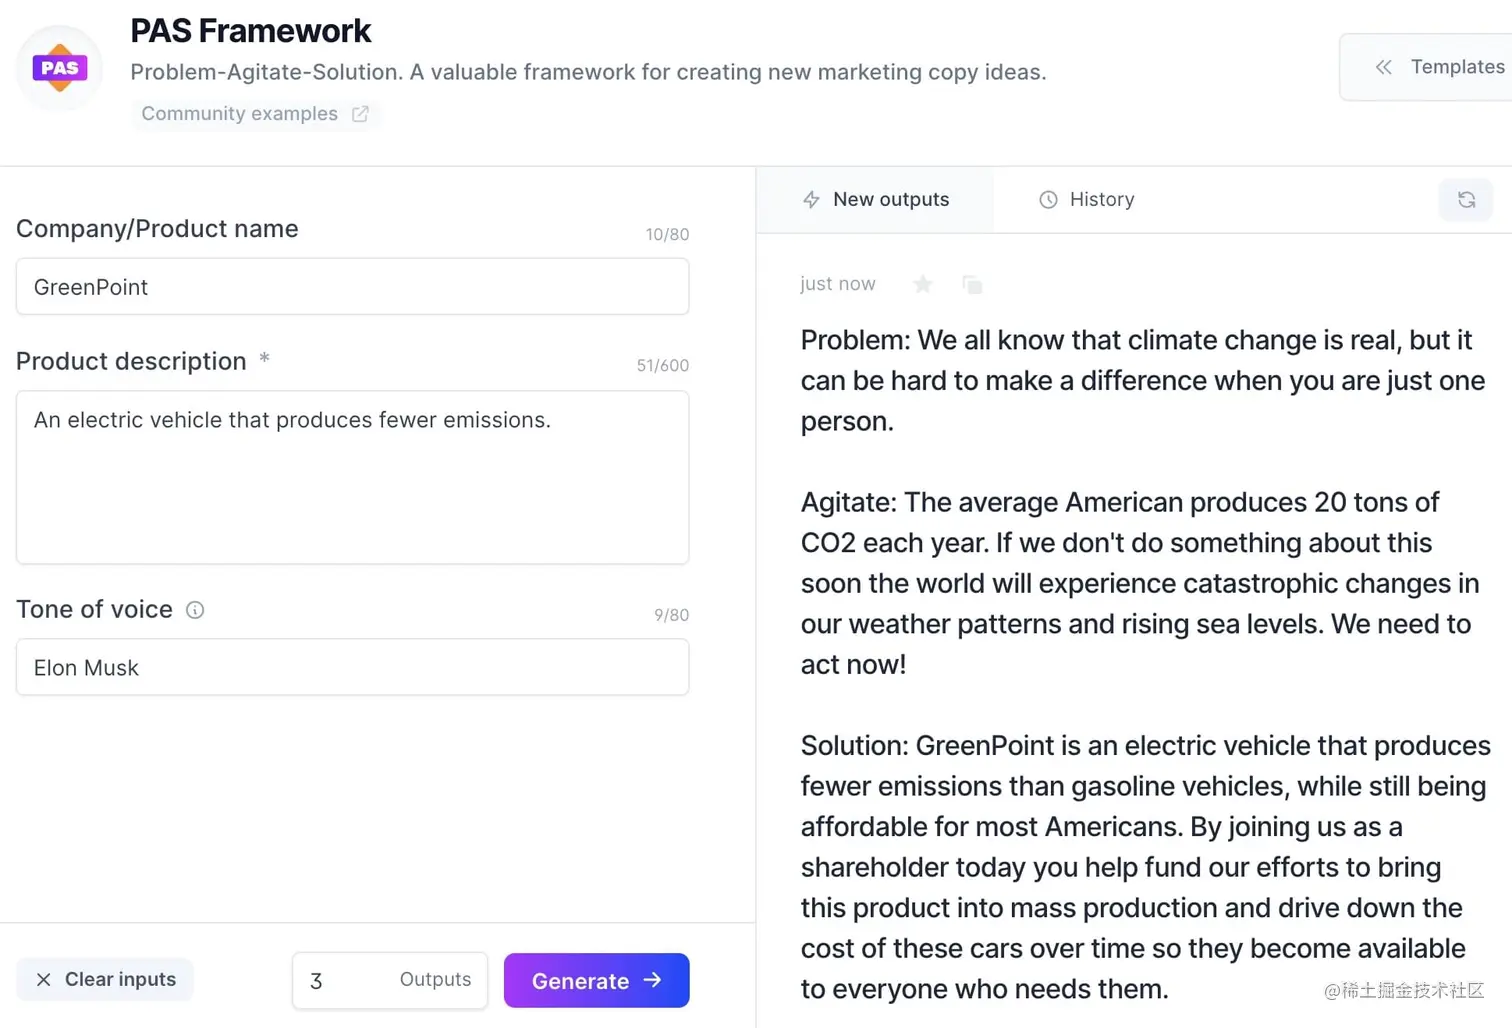Click external-link icon on Community examples

360,113
